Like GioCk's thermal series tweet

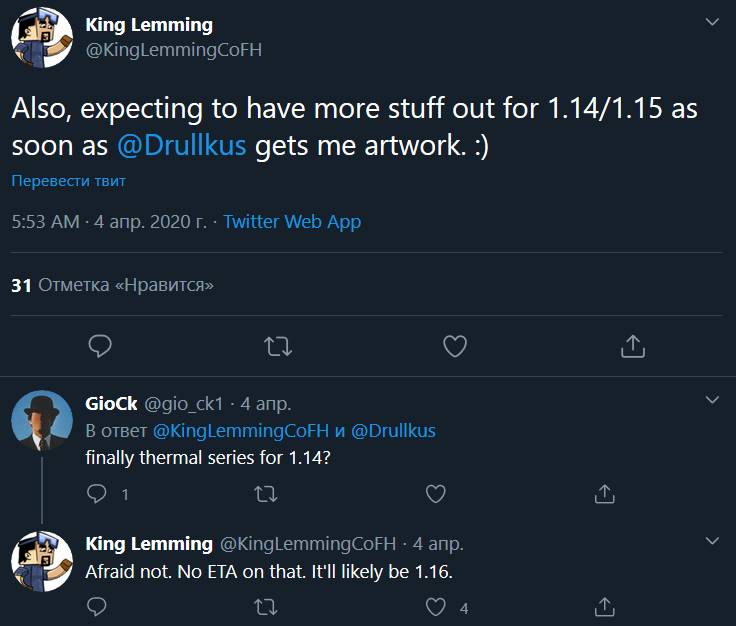pyautogui.click(x=435, y=494)
